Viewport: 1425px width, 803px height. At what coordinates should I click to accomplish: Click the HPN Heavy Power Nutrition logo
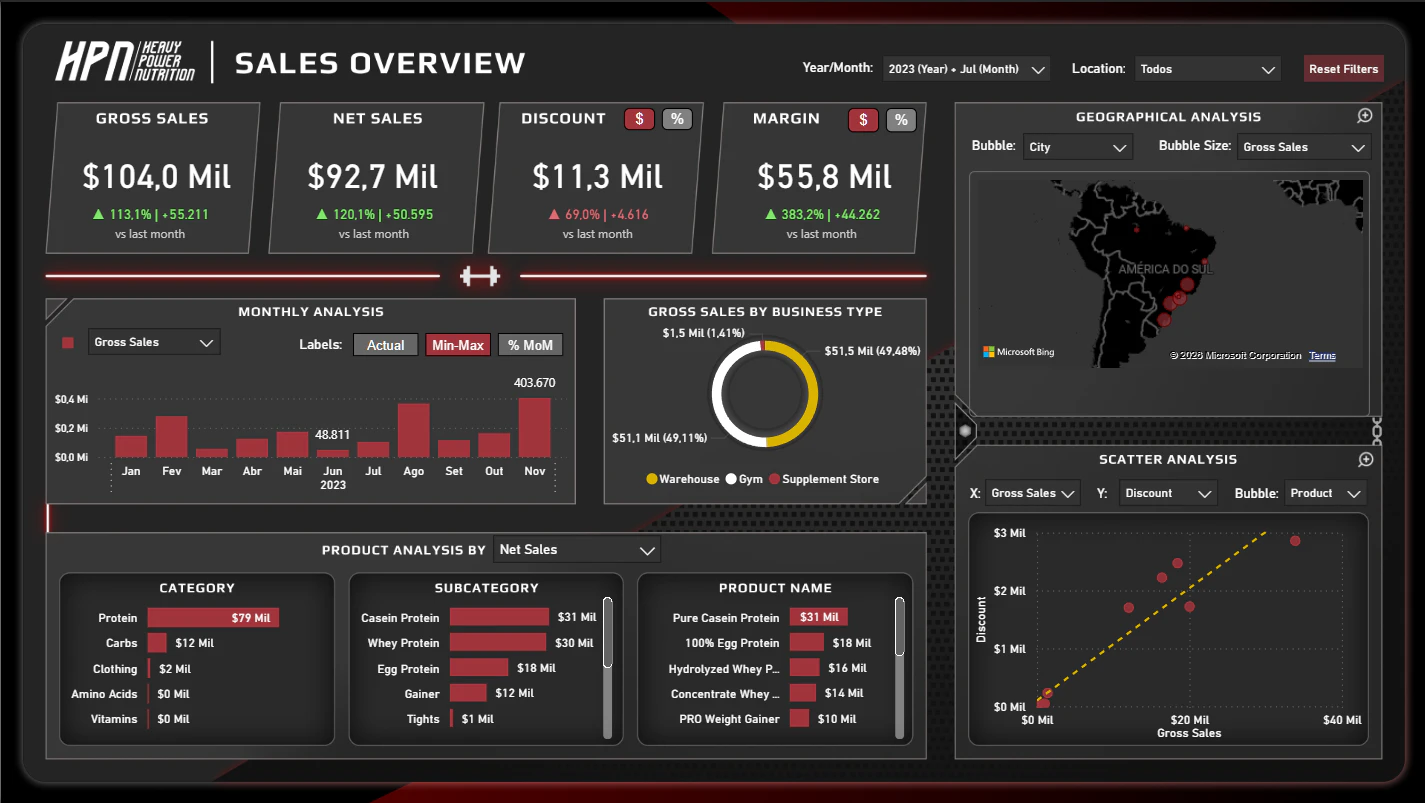(126, 62)
